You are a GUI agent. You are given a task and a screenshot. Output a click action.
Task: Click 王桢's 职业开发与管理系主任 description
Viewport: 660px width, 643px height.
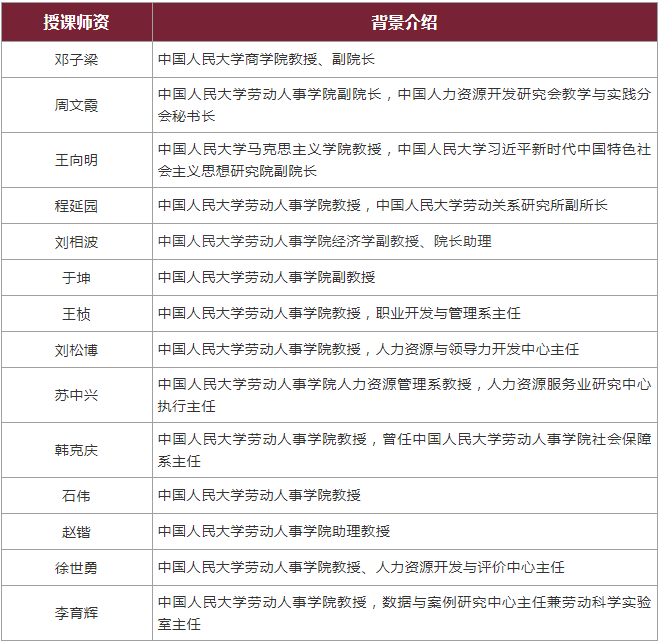tap(339, 314)
